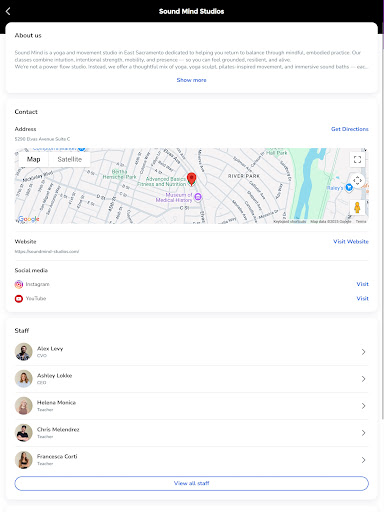
Task: Center the map with camera controls button
Action: point(357,181)
